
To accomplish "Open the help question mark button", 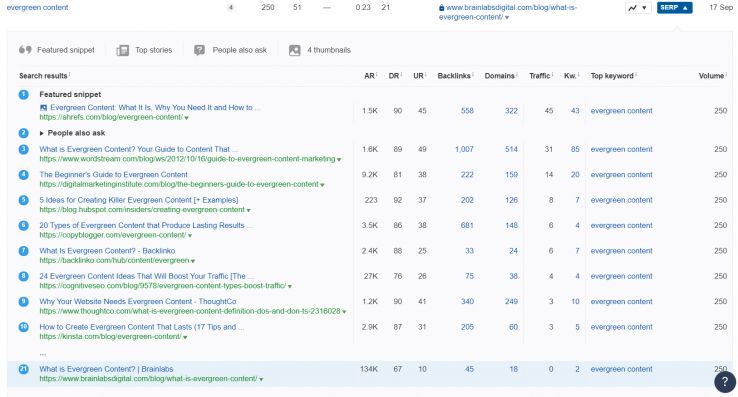I will click(x=725, y=382).
